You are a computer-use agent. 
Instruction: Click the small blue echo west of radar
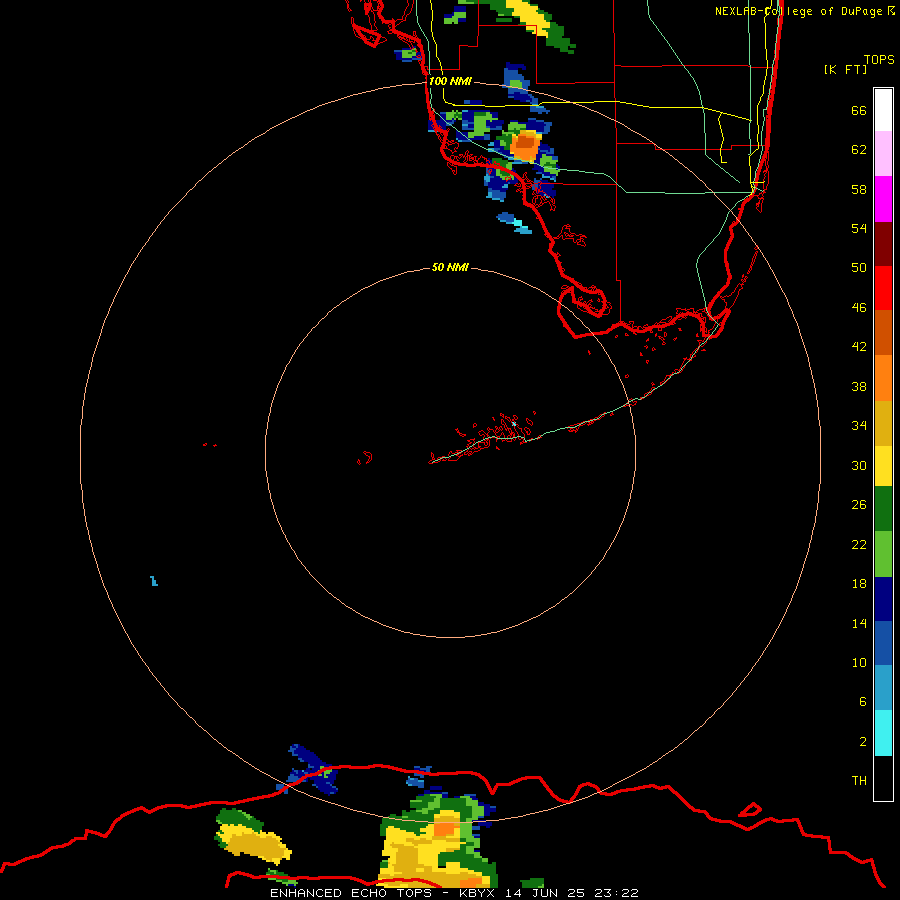154,581
